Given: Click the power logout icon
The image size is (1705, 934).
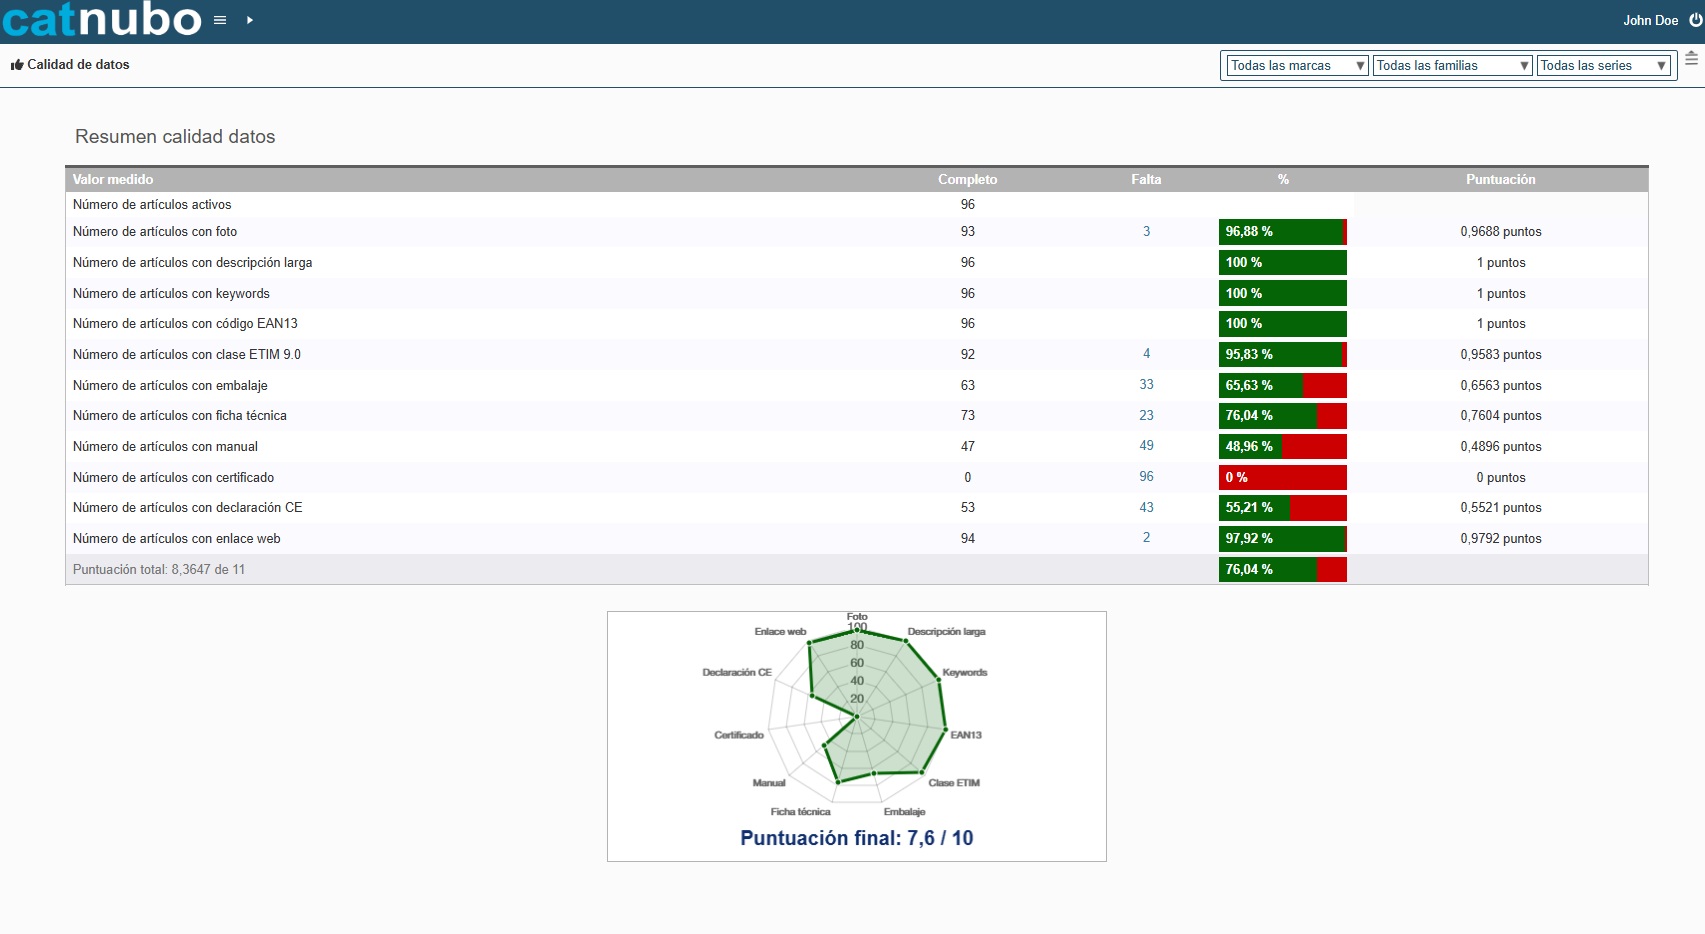Looking at the screenshot, I should (1695, 20).
